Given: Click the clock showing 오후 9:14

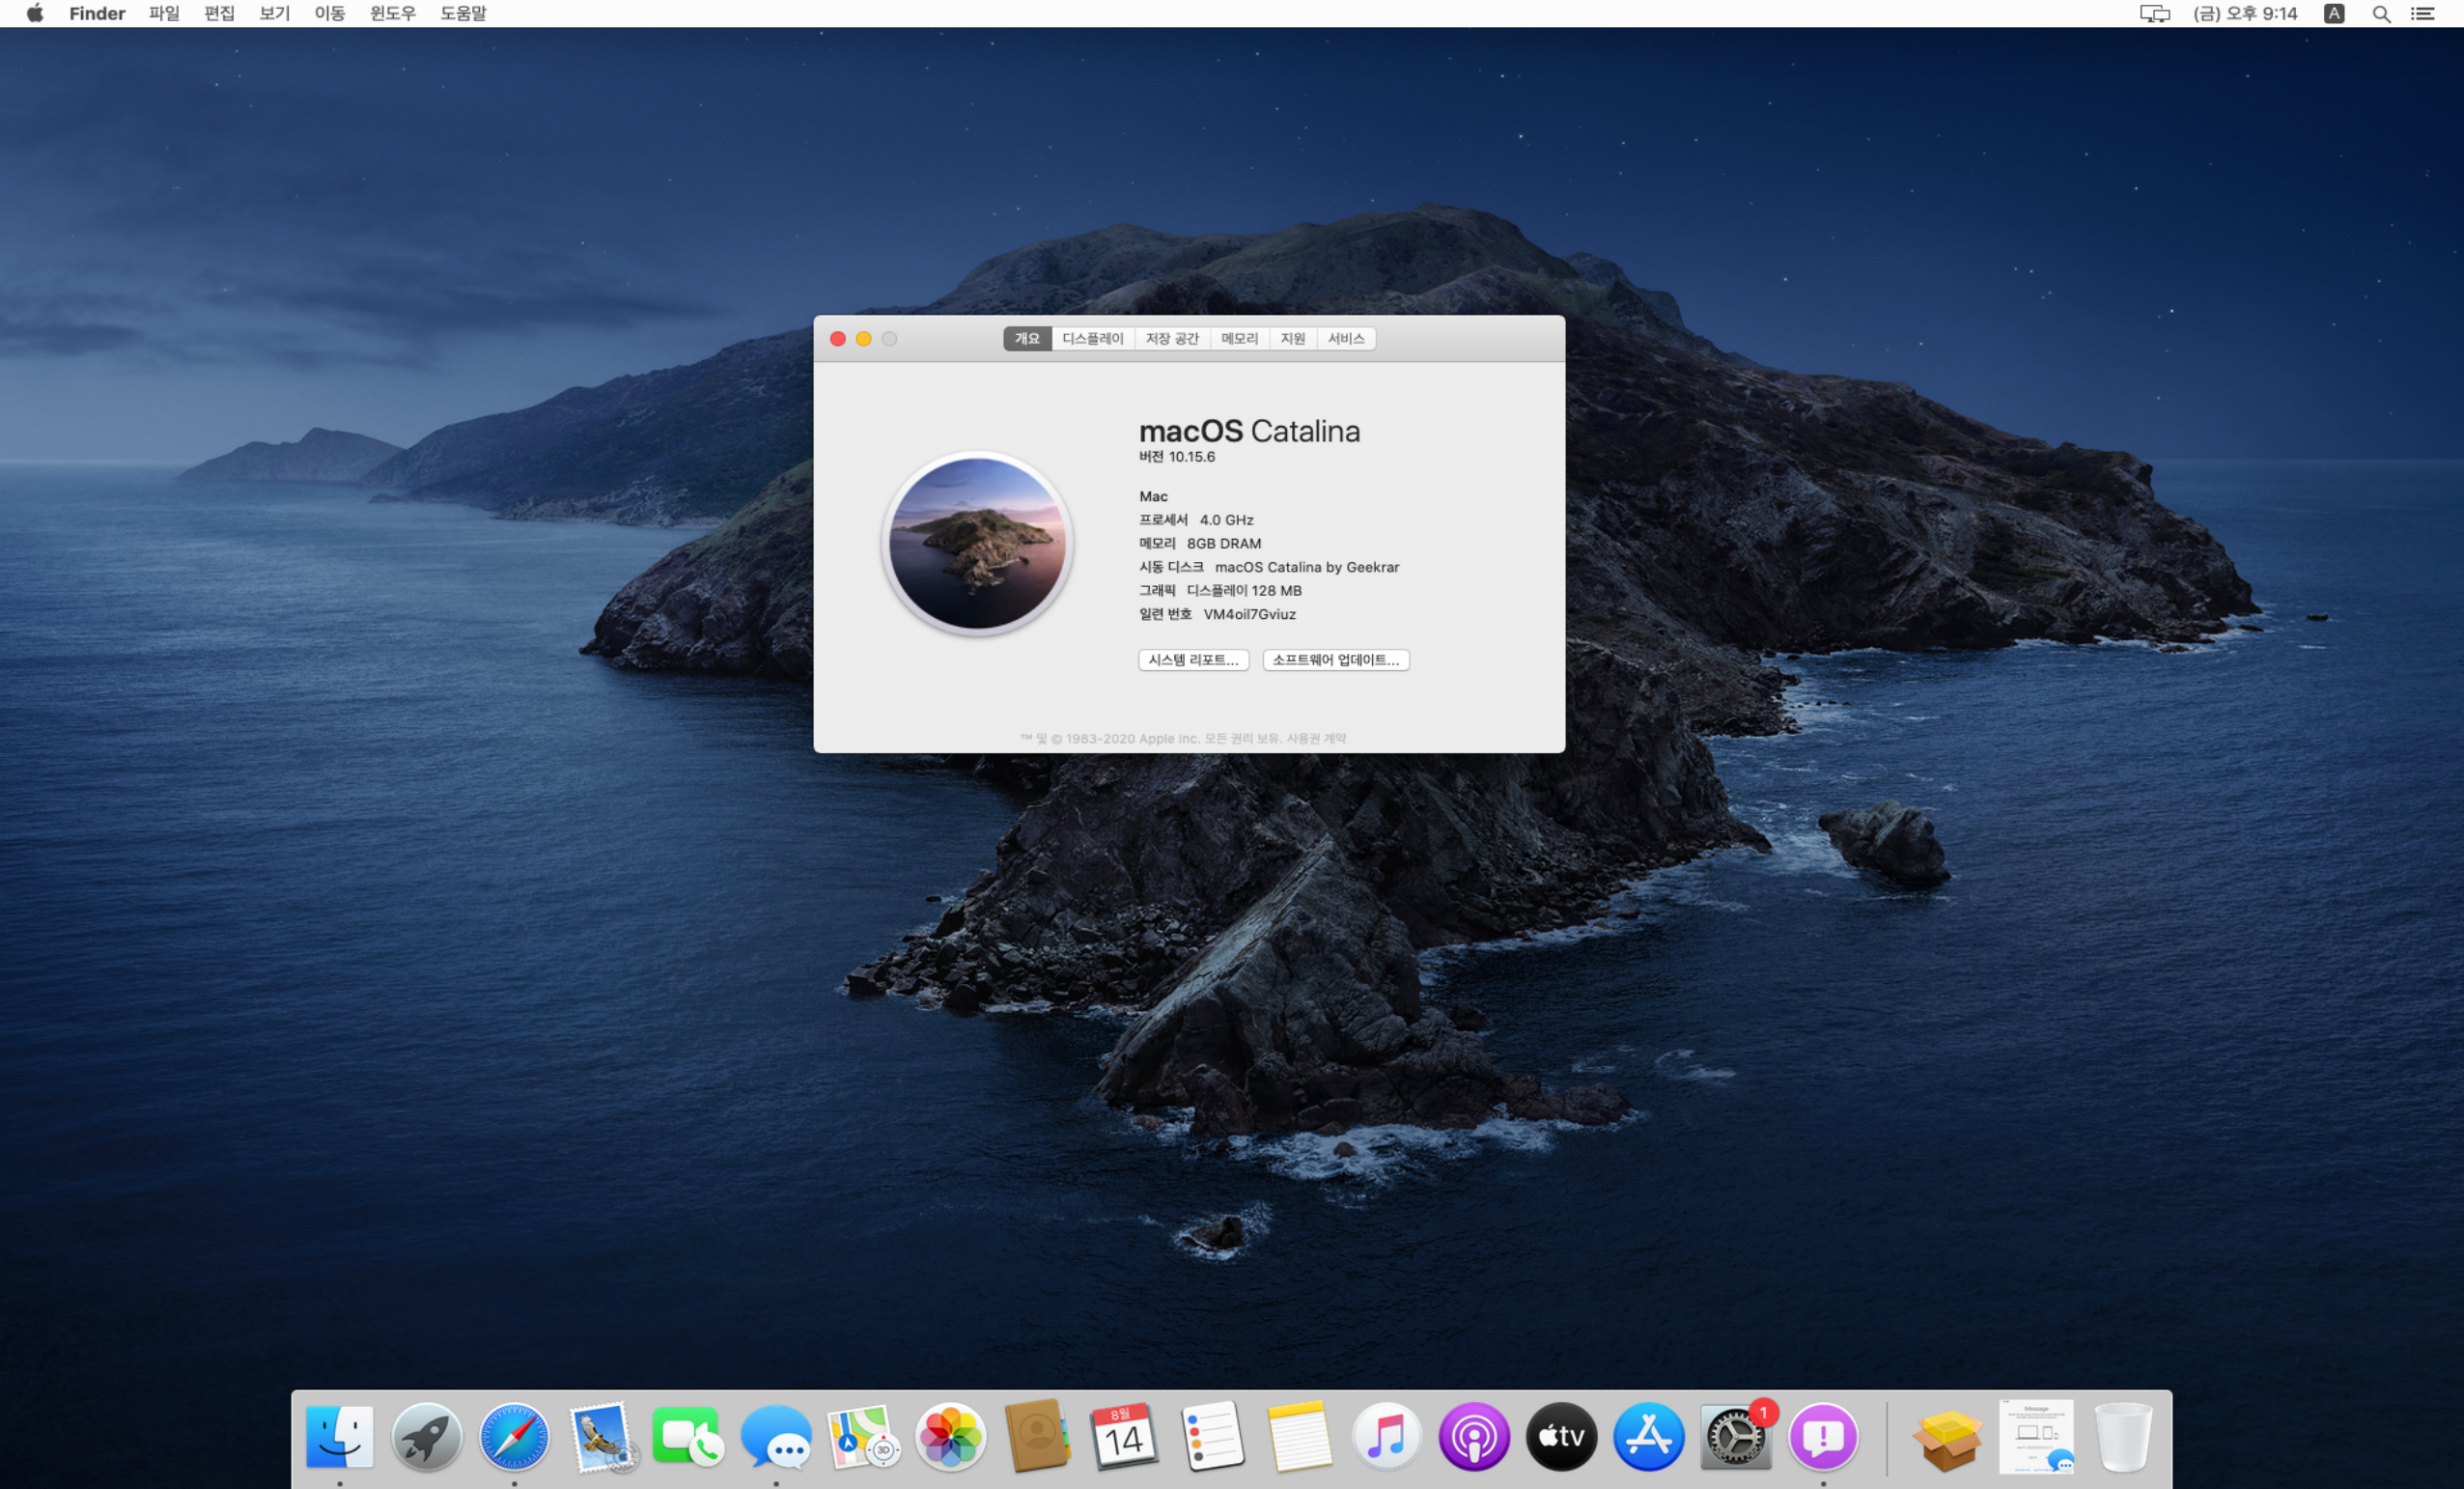Looking at the screenshot, I should 2245,14.
